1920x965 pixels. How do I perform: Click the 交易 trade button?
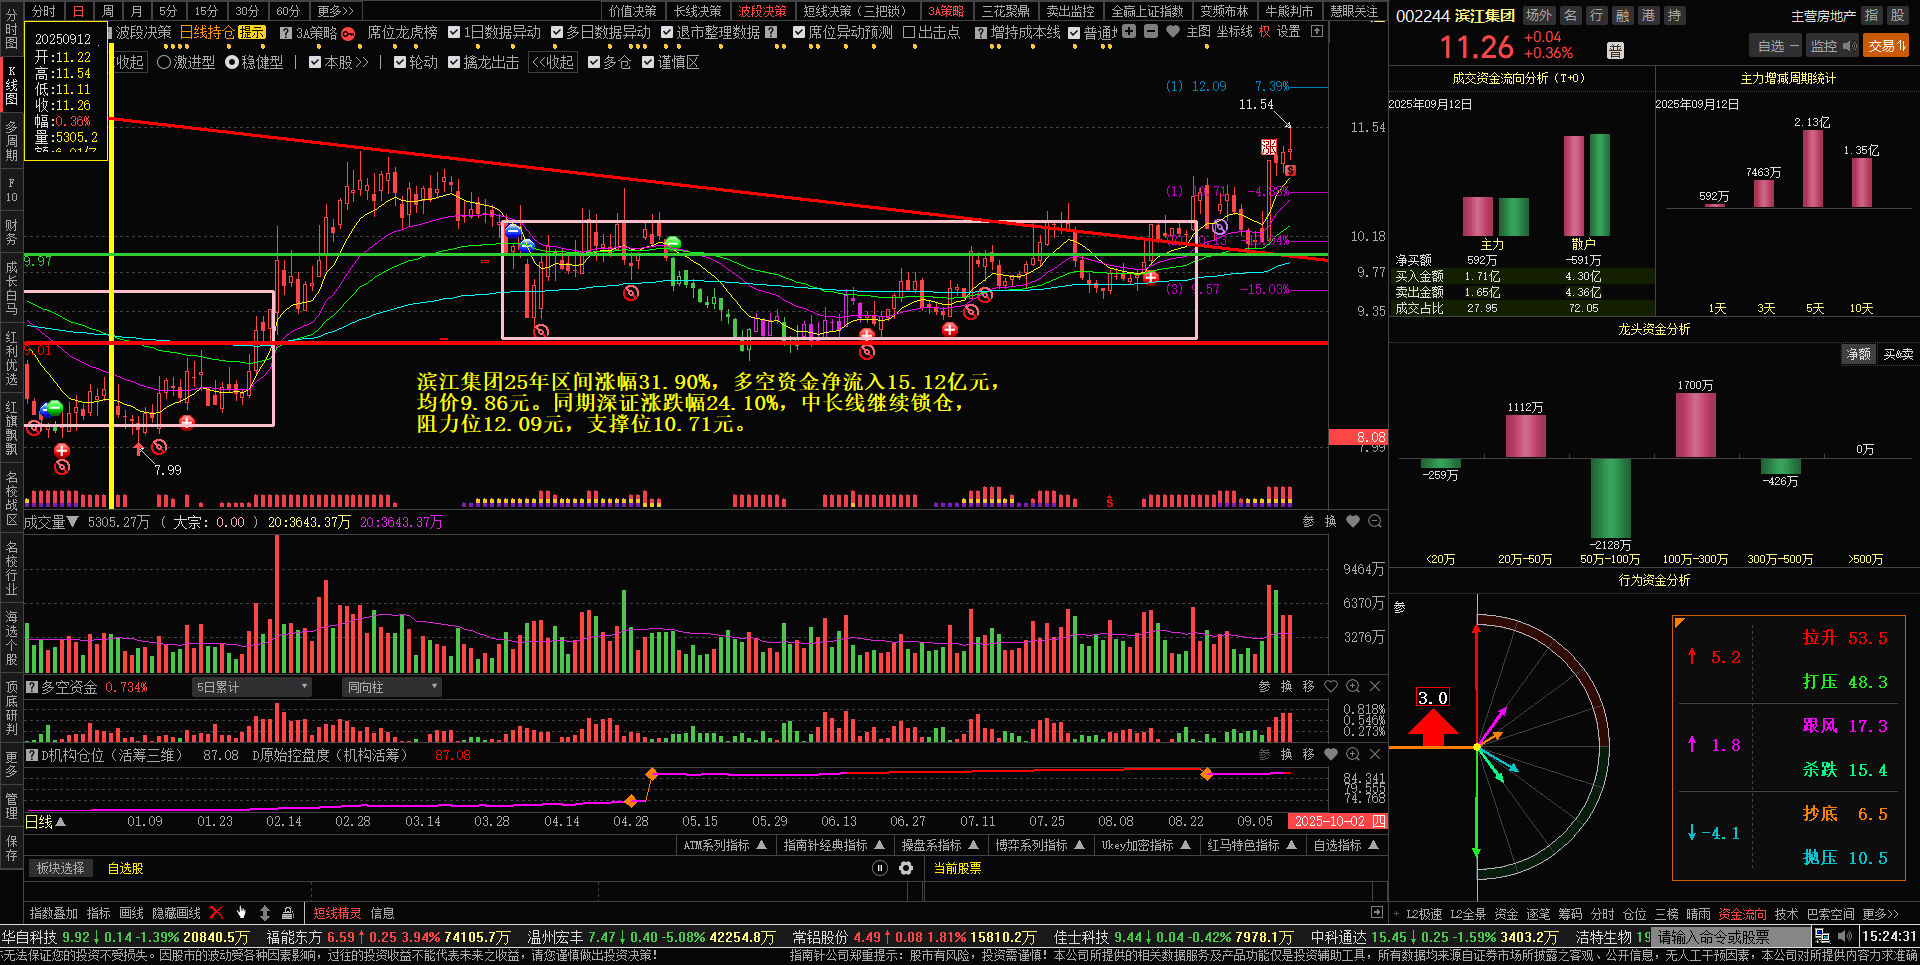pyautogui.click(x=1886, y=46)
